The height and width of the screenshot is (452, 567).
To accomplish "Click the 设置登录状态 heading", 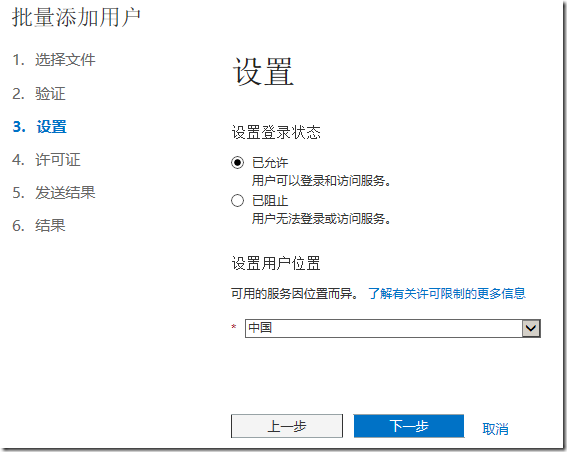I will click(x=276, y=132).
